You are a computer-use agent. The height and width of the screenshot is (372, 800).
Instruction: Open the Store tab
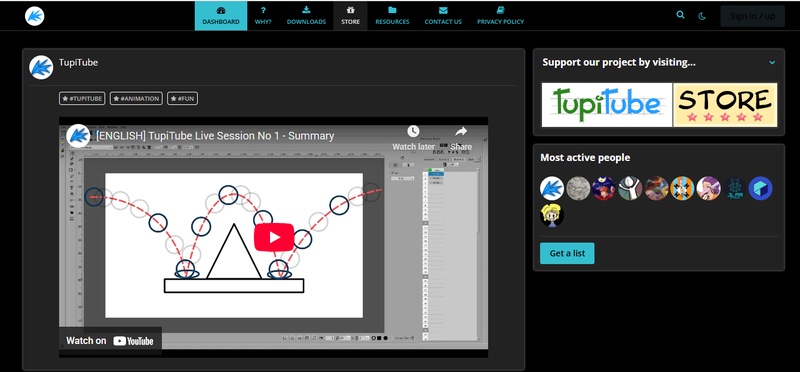pos(351,16)
